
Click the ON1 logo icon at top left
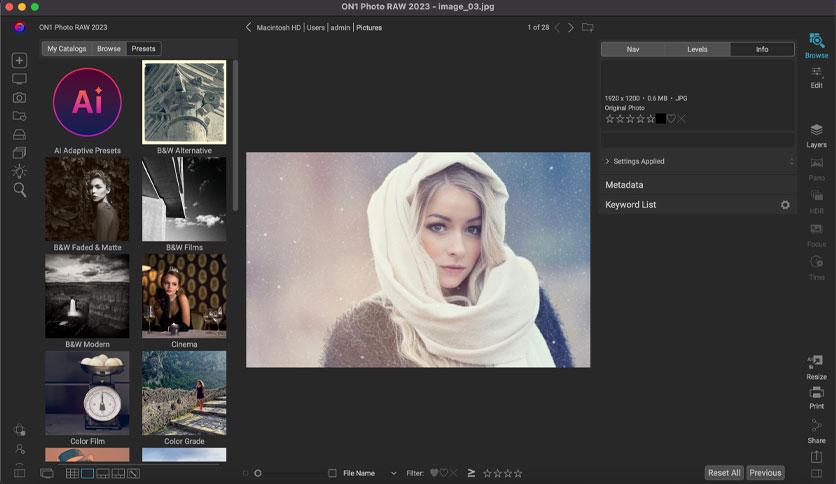(x=20, y=27)
